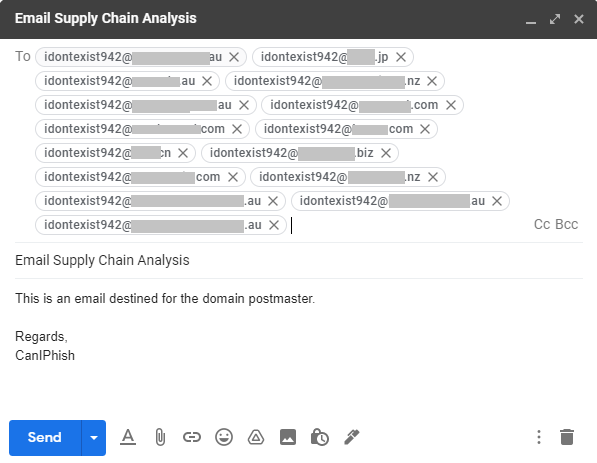Image resolution: width=597 pixels, height=463 pixels.
Task: Insert photo using the image icon
Action: pos(288,437)
